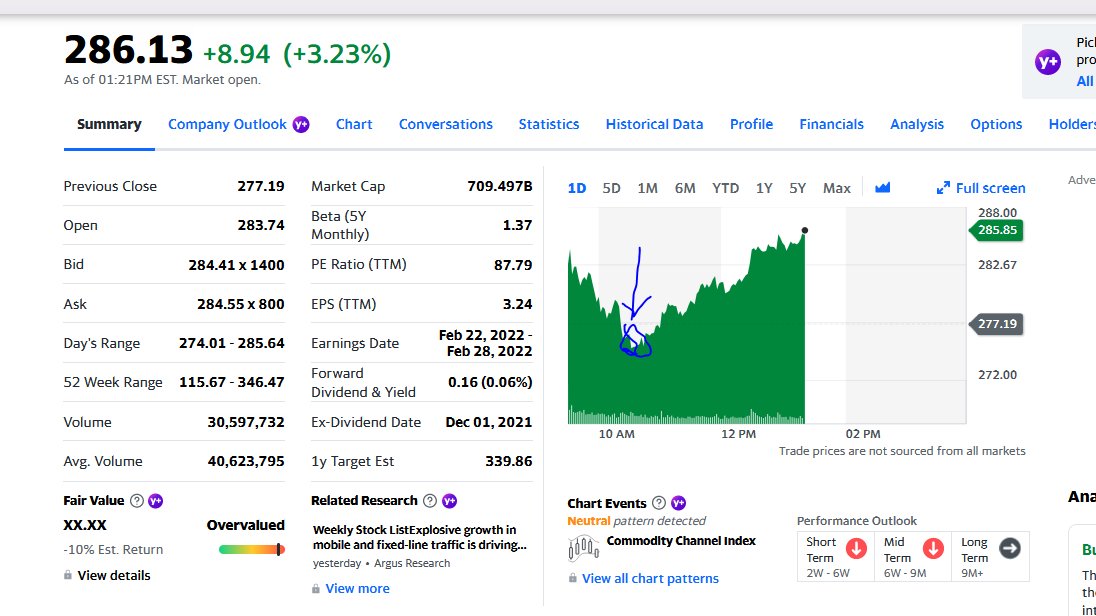1096x616 pixels.
Task: Click the lock icon beside View more
Action: [316, 589]
